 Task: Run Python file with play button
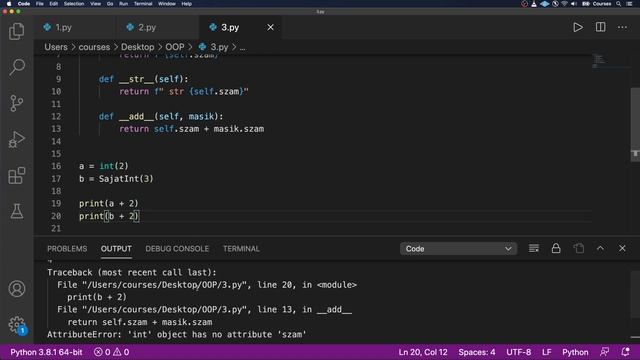point(578,27)
